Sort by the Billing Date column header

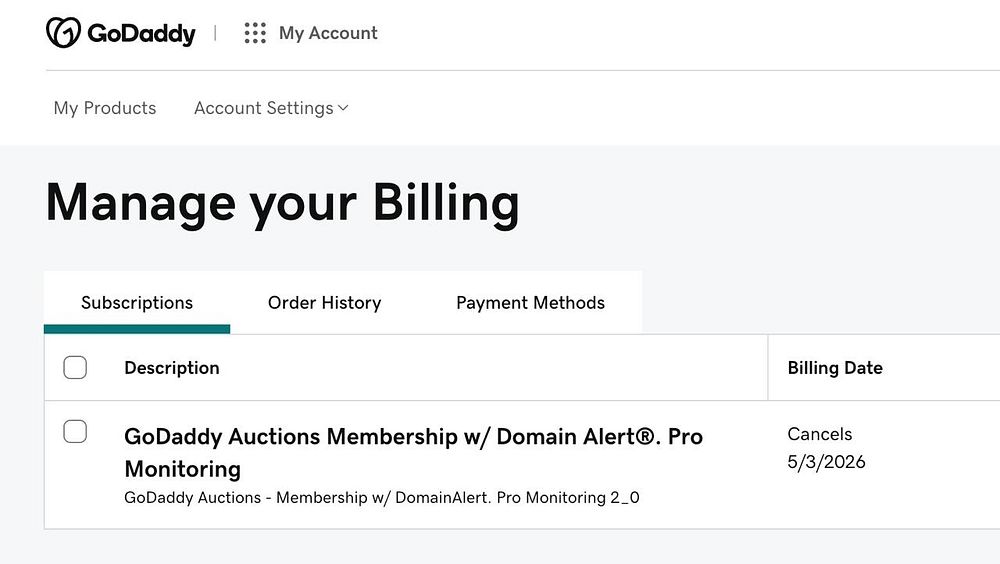(x=835, y=368)
